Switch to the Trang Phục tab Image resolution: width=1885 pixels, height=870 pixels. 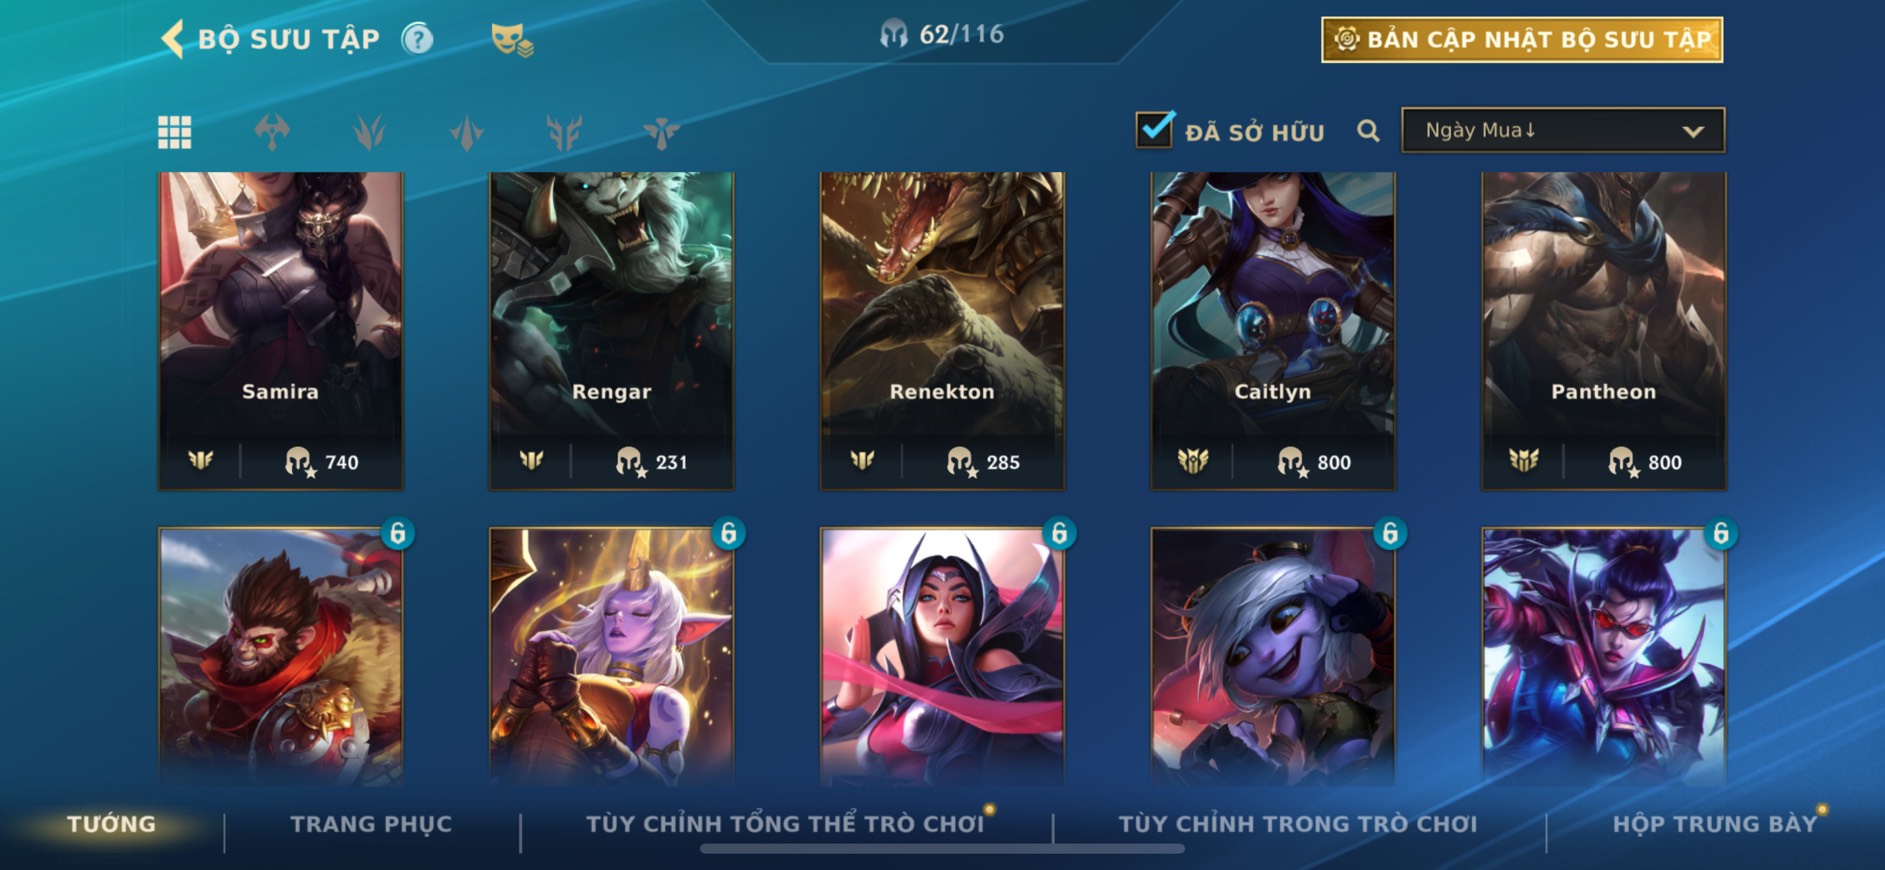pyautogui.click(x=371, y=824)
